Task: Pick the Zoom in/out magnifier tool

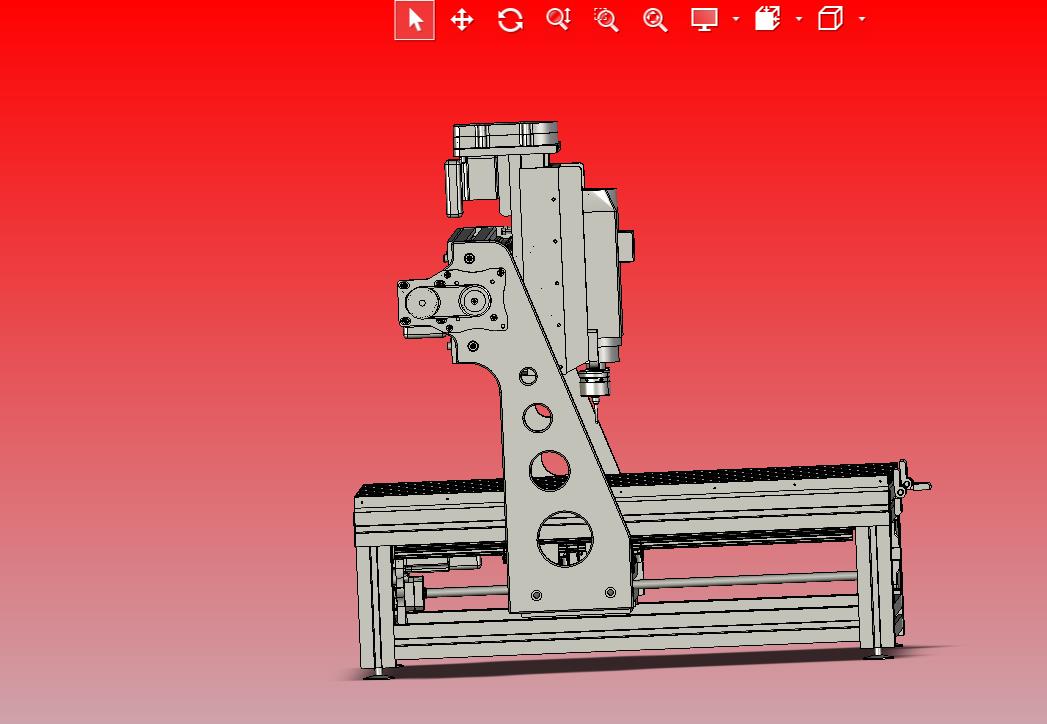Action: tap(558, 19)
